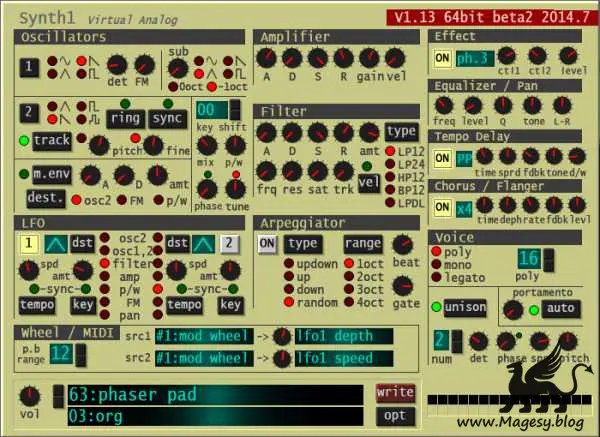Click the ring button

click(x=126, y=119)
